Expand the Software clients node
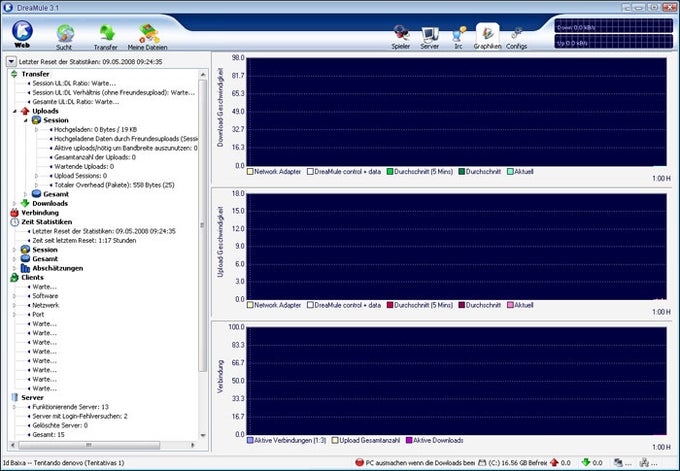This screenshot has width=680, height=471. (14, 296)
